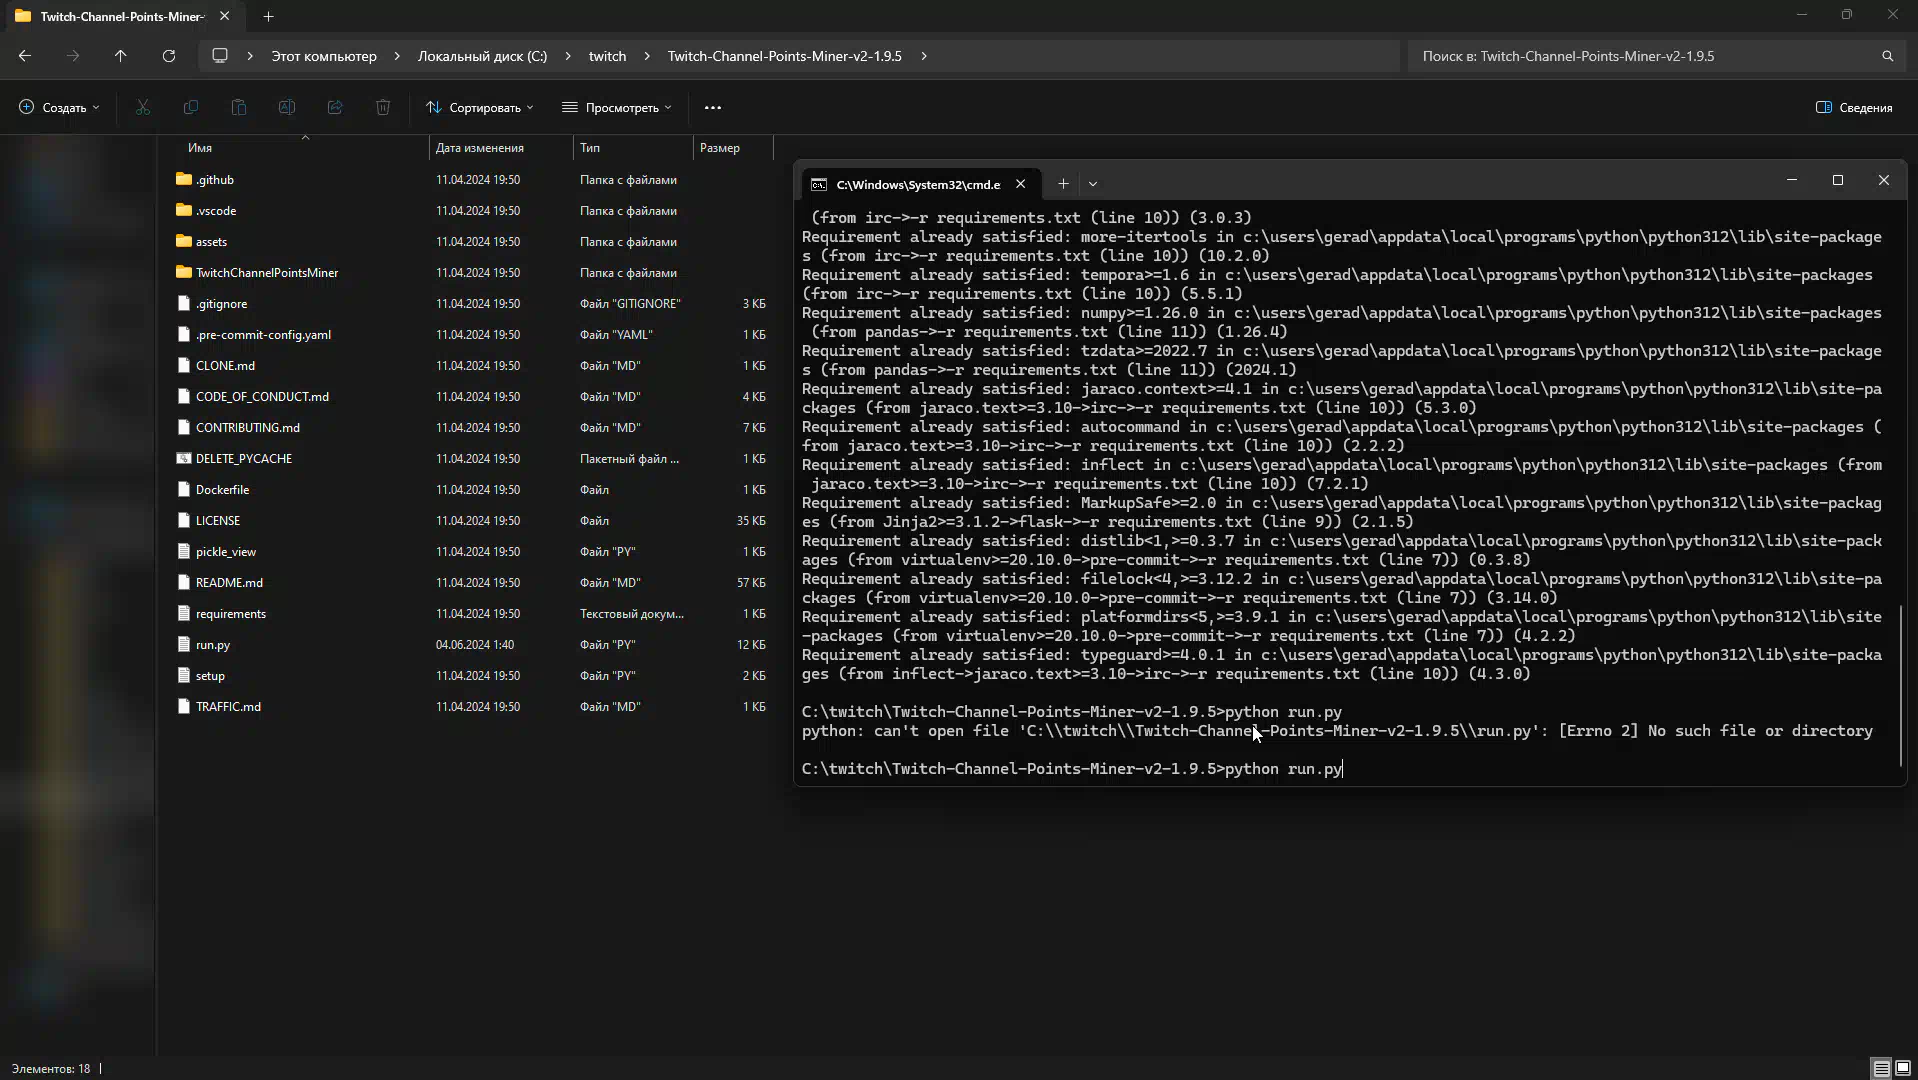The width and height of the screenshot is (1918, 1080).
Task: Sort by Размер column header
Action: click(720, 148)
